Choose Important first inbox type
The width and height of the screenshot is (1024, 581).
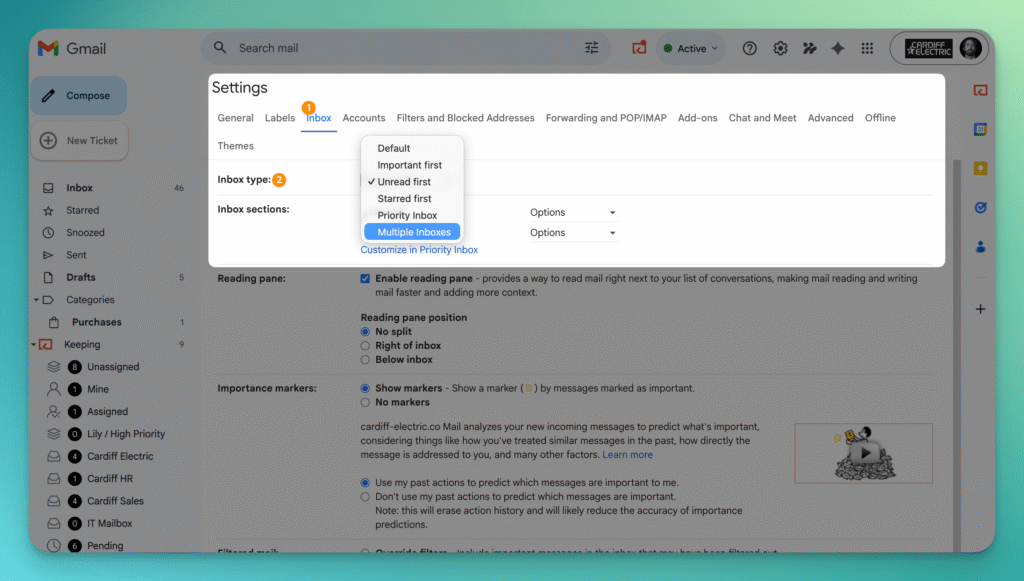tap(412, 165)
